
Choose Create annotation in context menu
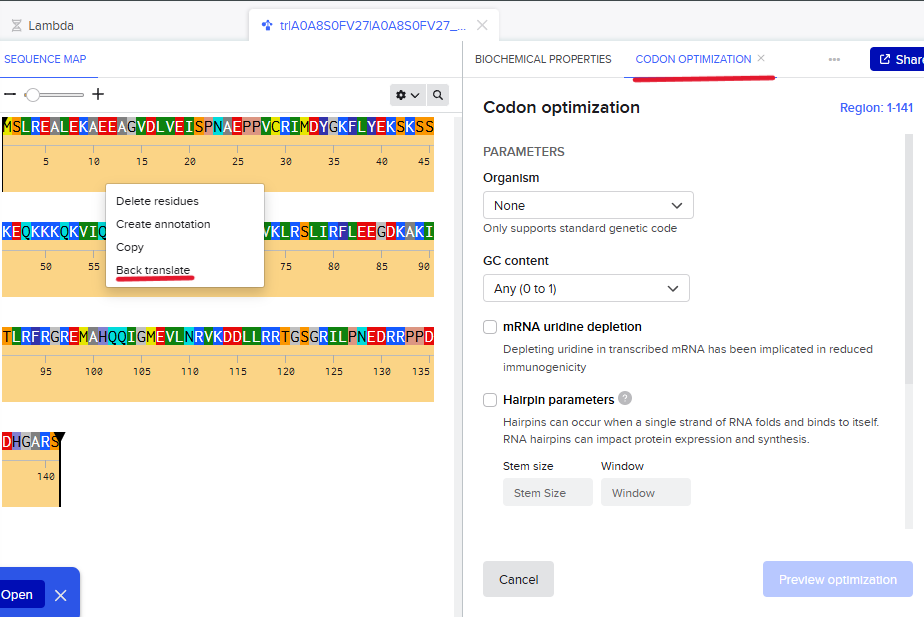point(163,224)
